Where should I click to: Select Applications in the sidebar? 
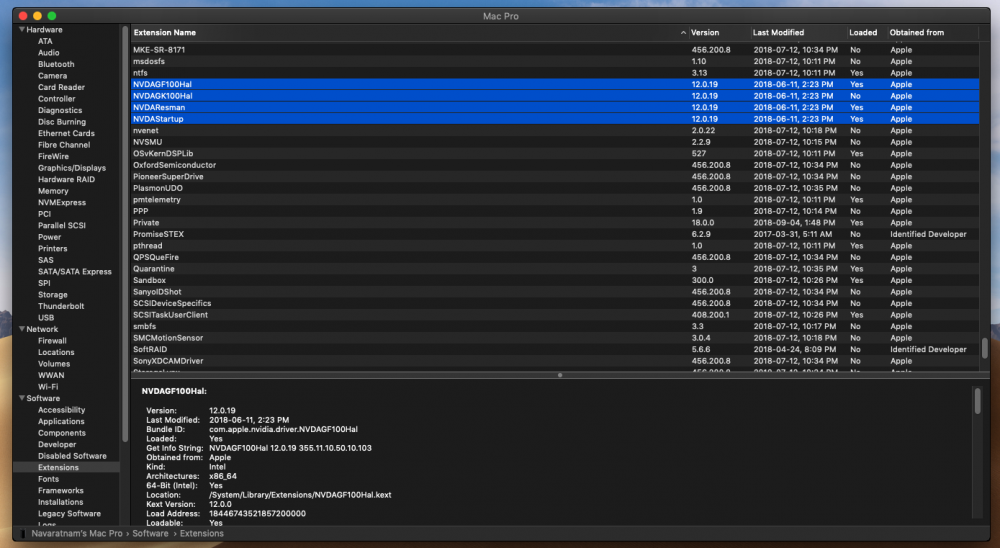[61, 421]
